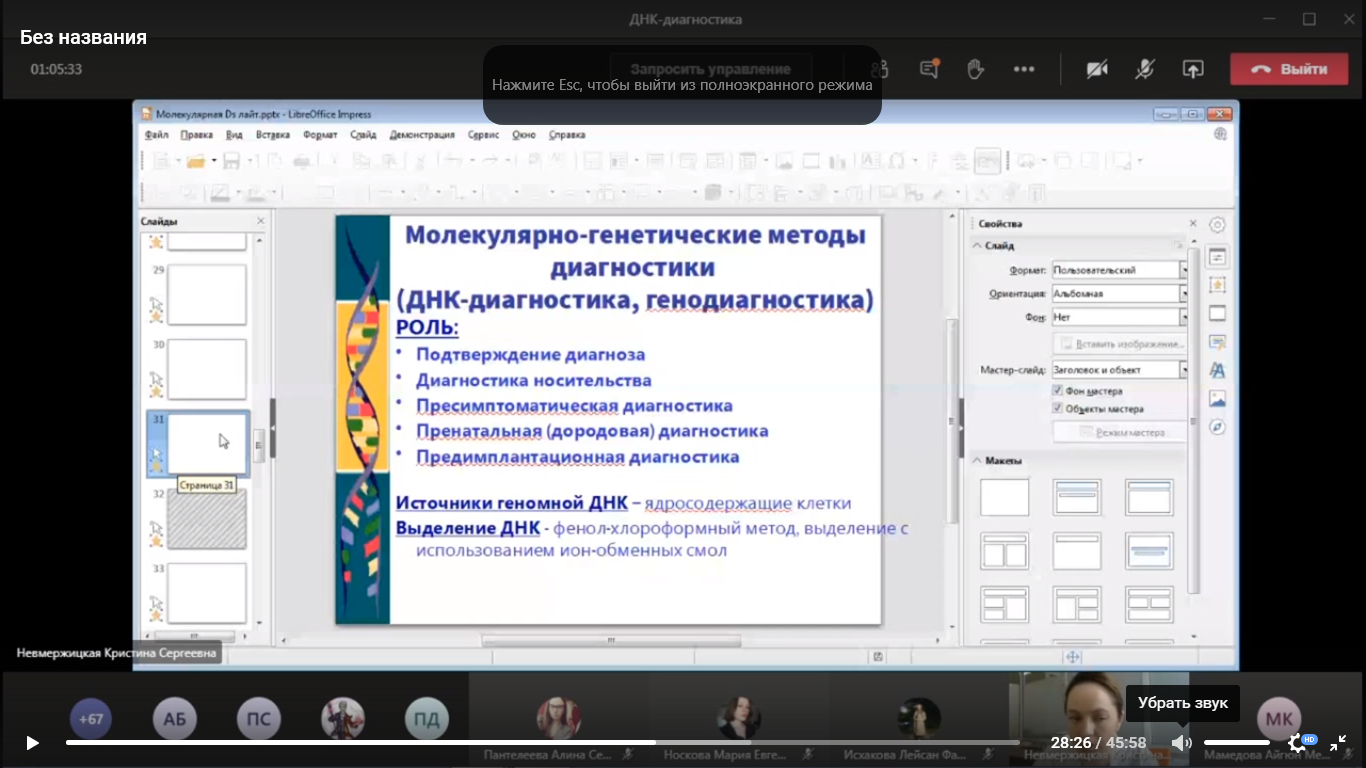
Task: Open video quality settings gear
Action: click(x=1297, y=743)
